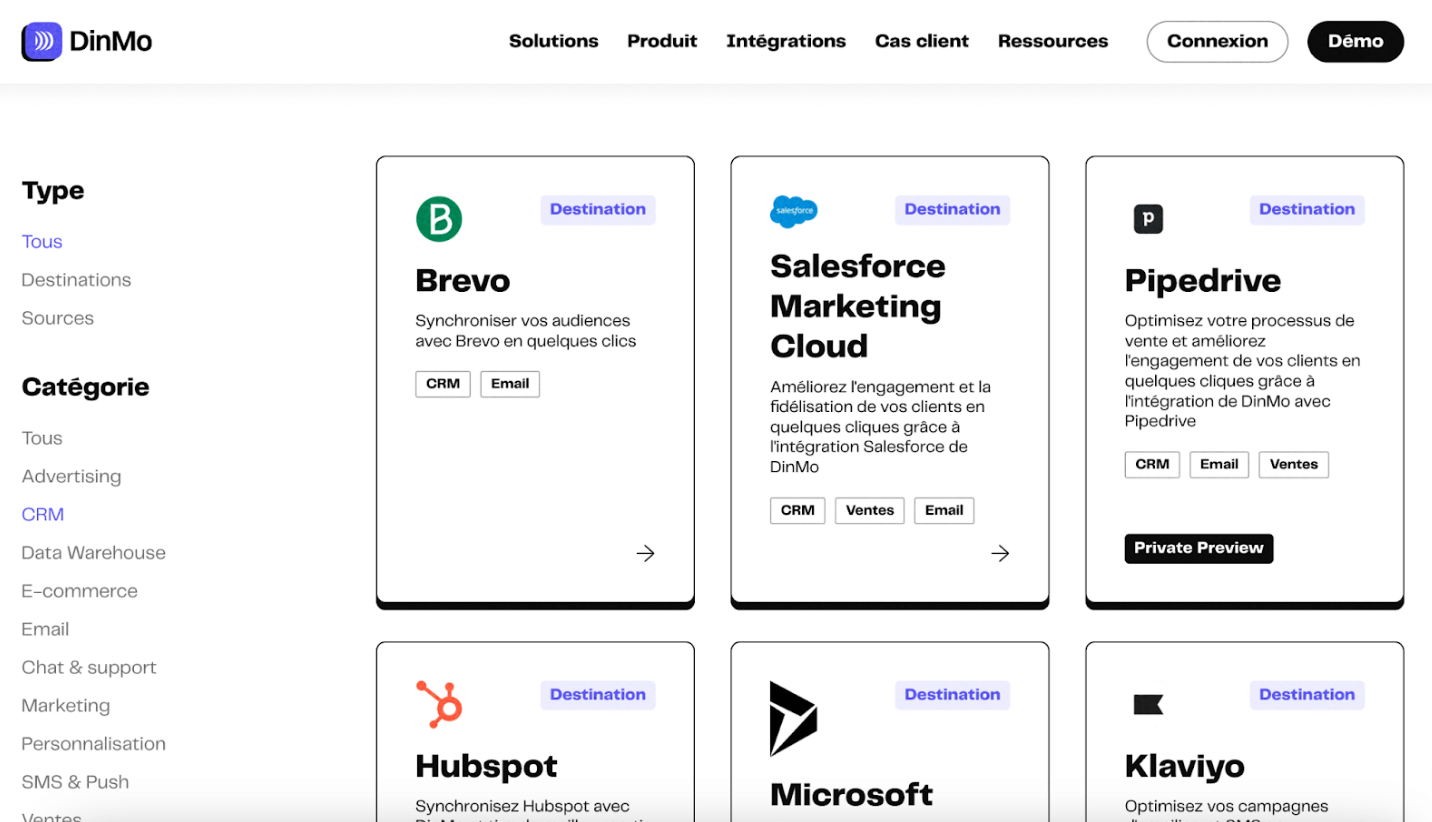Open the Intégrations menu
The height and width of the screenshot is (822, 1432).
point(786,41)
